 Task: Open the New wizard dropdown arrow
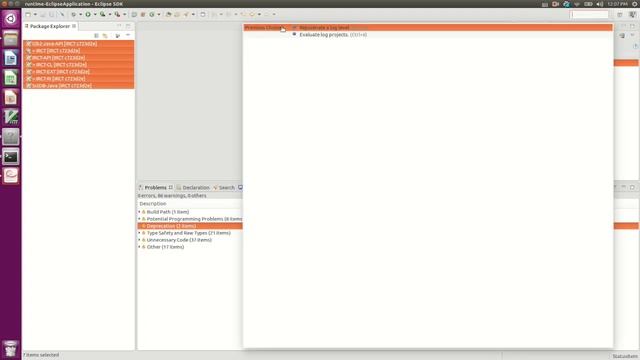(35, 14)
